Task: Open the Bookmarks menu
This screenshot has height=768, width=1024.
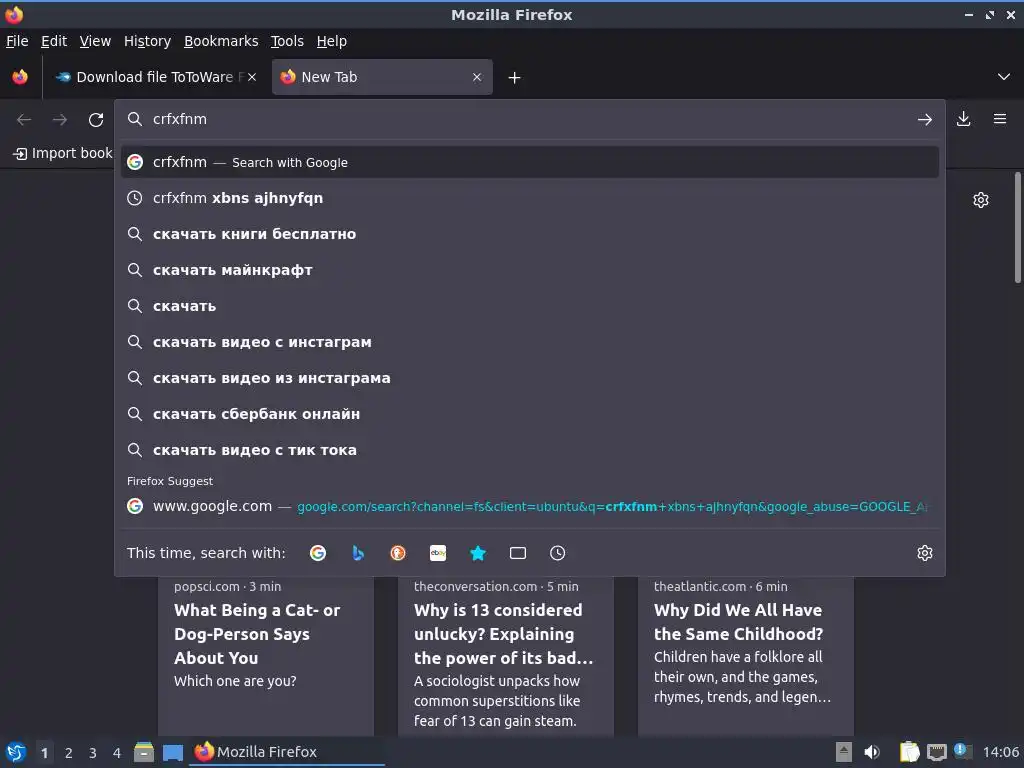Action: click(221, 41)
